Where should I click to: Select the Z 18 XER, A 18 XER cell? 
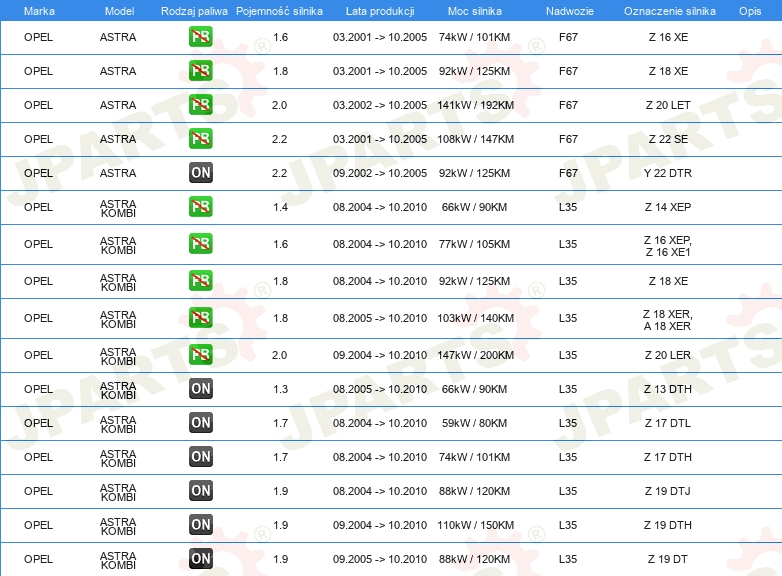pos(668,320)
